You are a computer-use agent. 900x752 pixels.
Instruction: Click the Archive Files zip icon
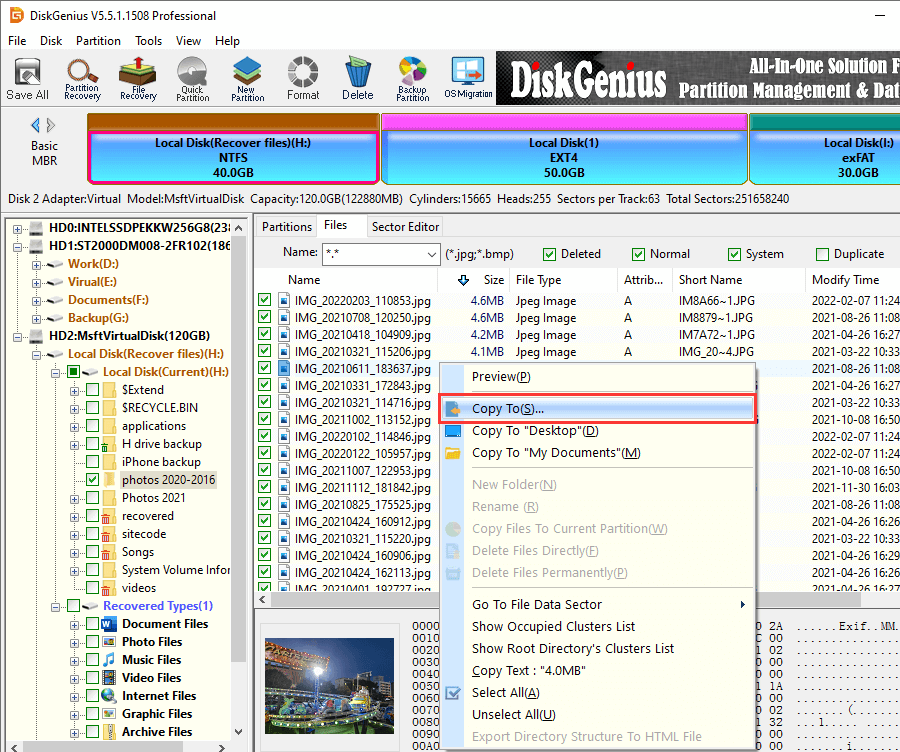click(109, 732)
